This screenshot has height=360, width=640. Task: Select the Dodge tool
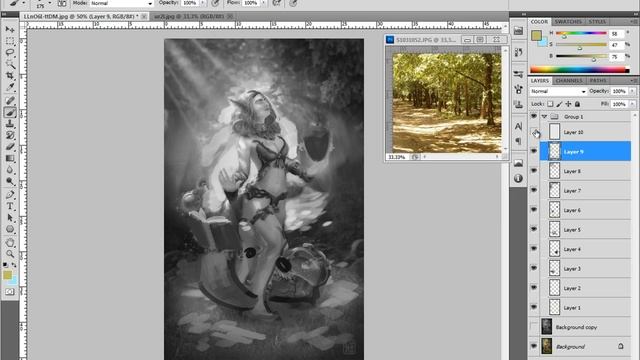click(10, 181)
